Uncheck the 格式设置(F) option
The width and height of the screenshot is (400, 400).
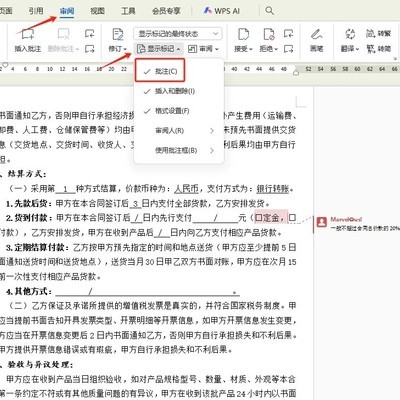pos(179,111)
